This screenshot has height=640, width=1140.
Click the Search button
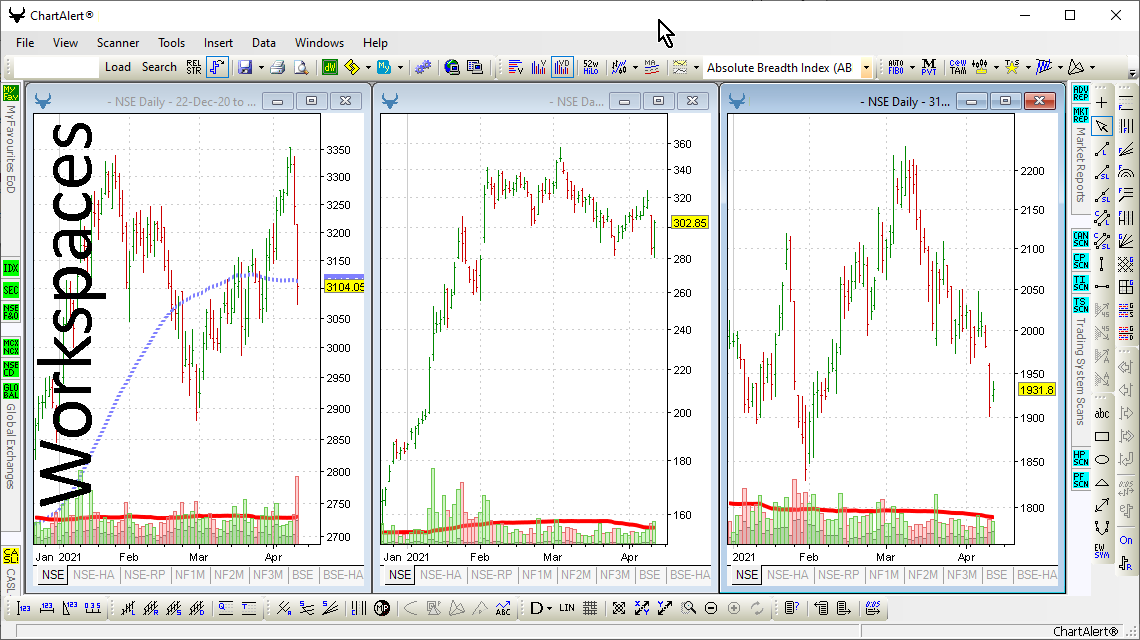[159, 67]
